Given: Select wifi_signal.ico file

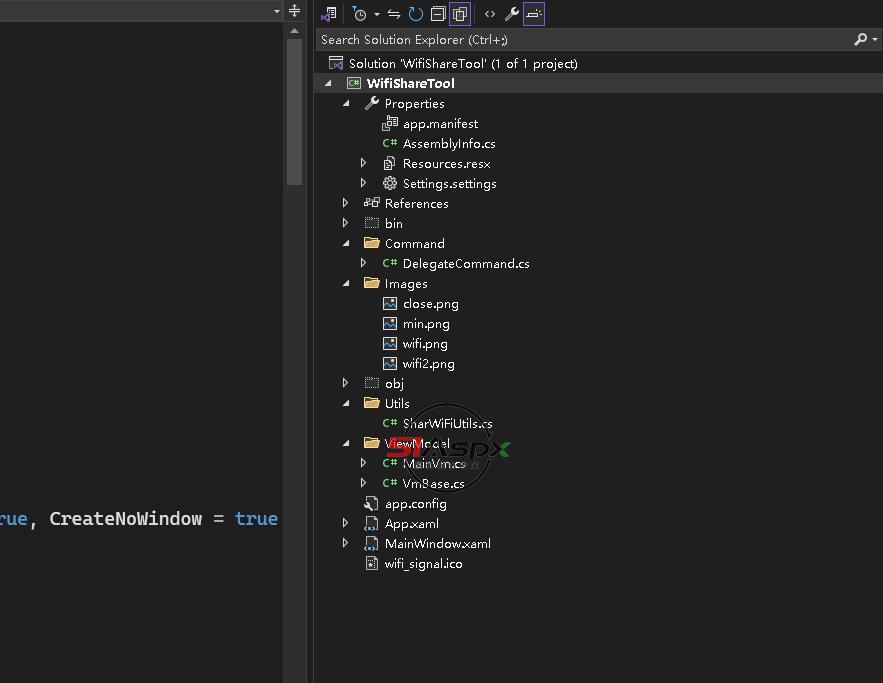Looking at the screenshot, I should tap(423, 564).
